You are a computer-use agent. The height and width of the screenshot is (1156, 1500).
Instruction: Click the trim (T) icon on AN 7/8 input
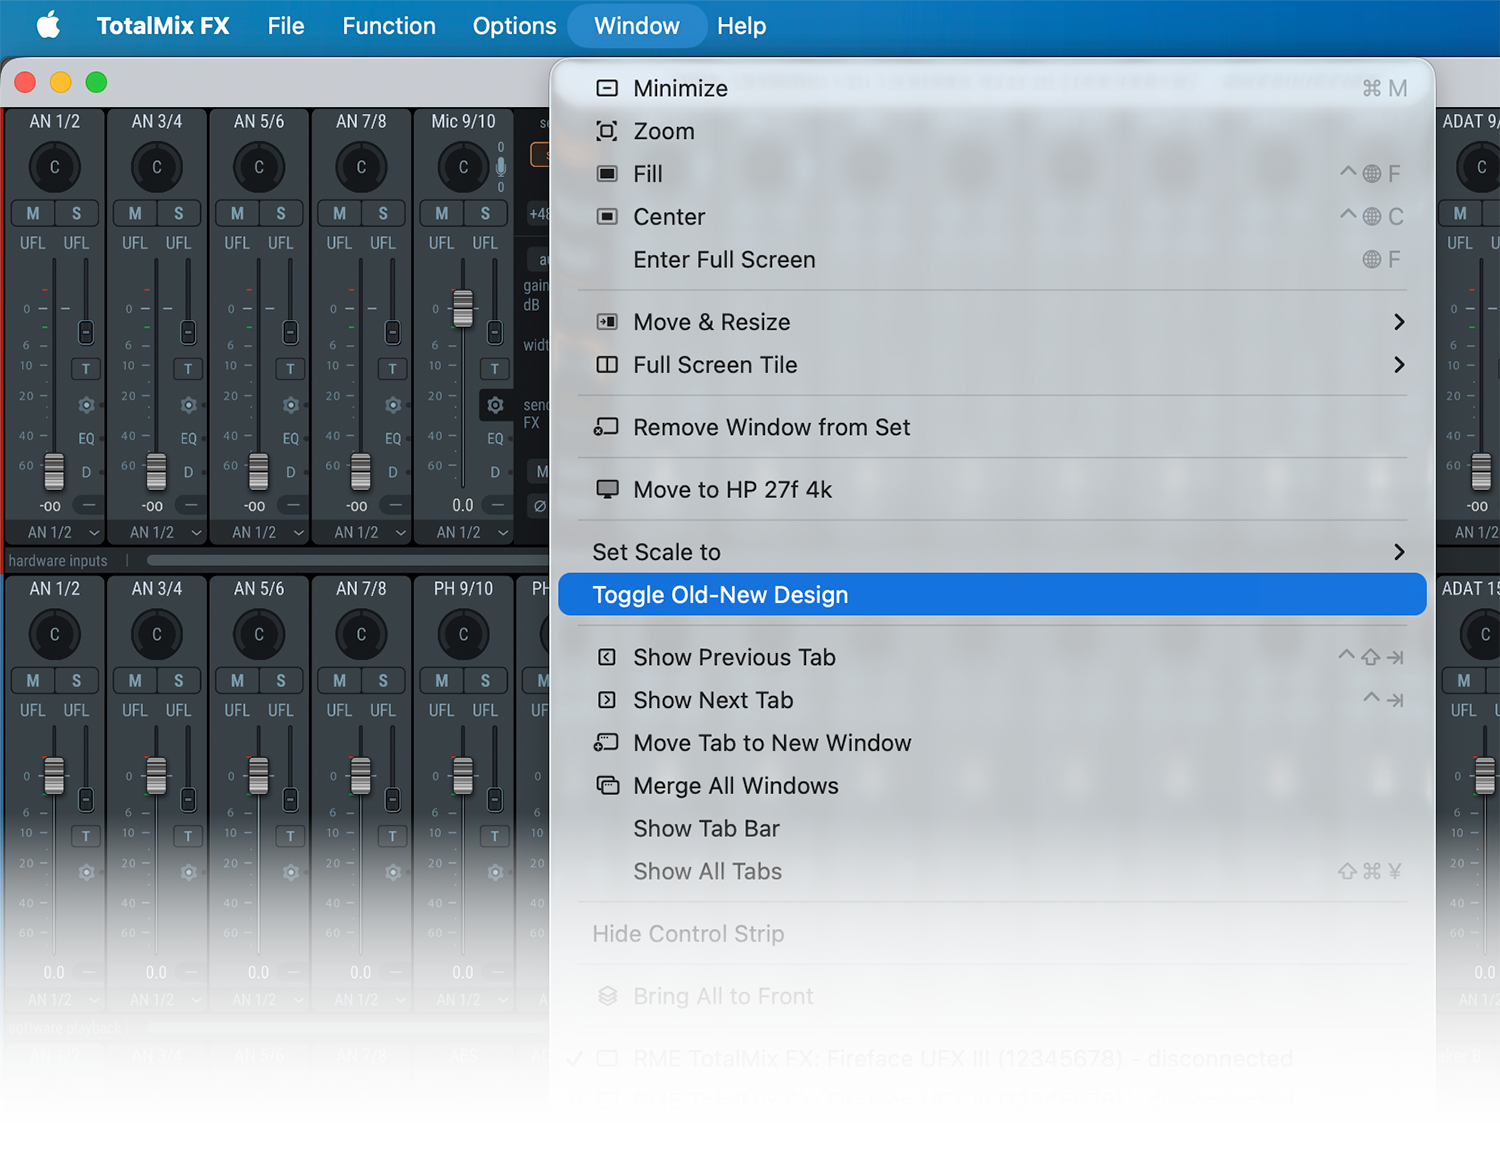click(392, 368)
